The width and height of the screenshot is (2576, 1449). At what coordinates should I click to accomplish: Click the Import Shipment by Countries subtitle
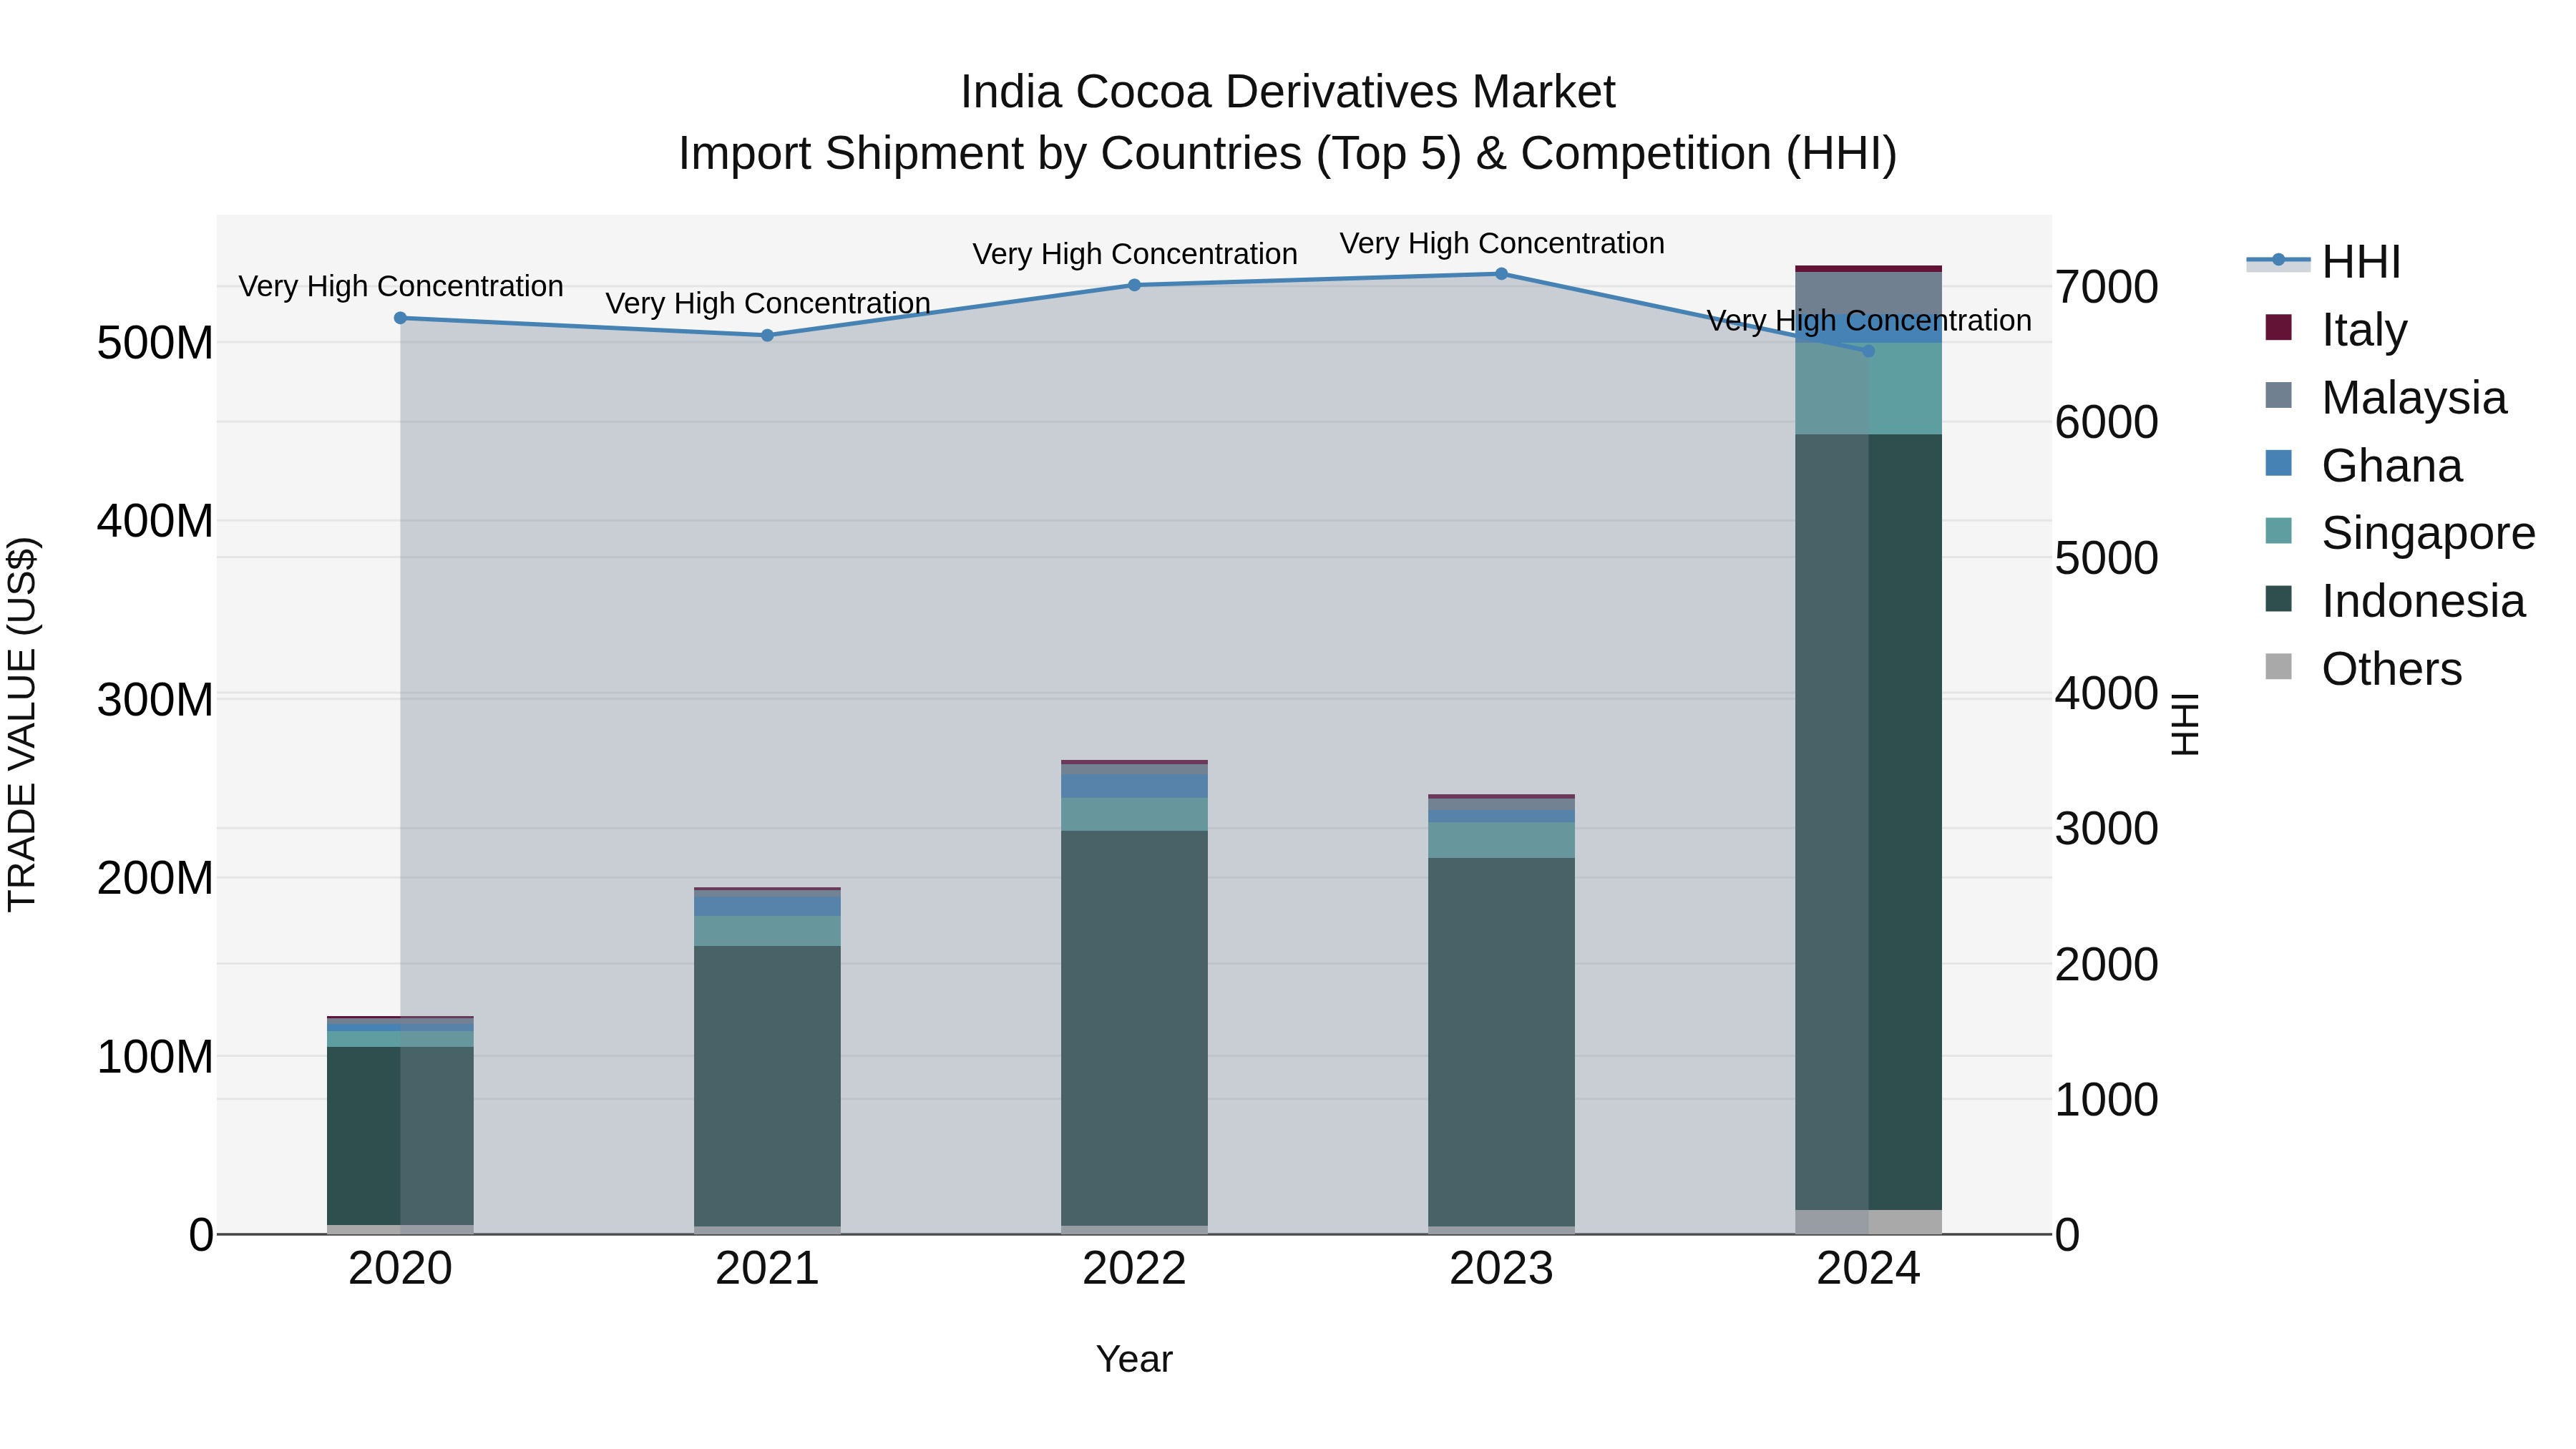click(x=1288, y=154)
